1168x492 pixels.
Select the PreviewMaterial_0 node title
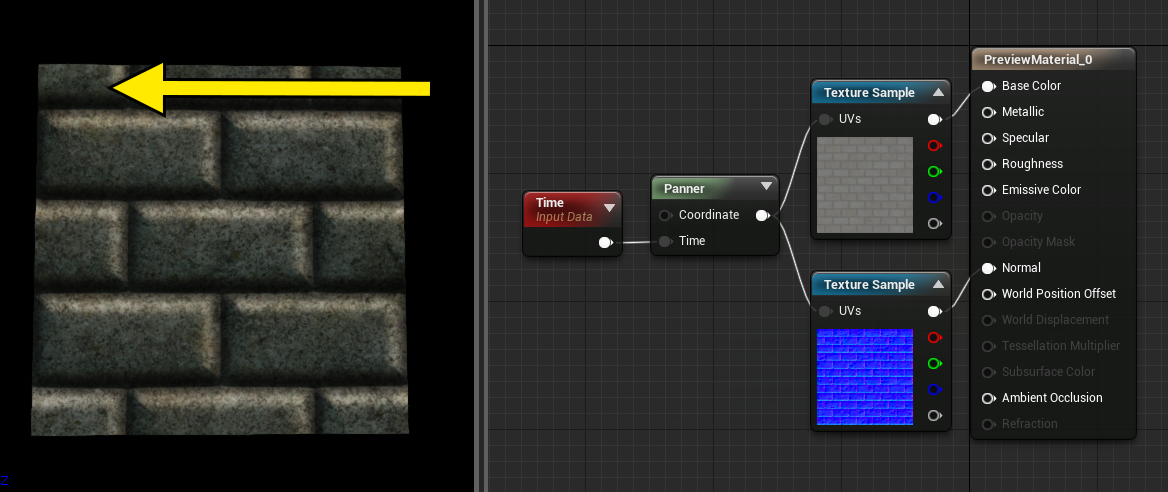click(x=1038, y=60)
